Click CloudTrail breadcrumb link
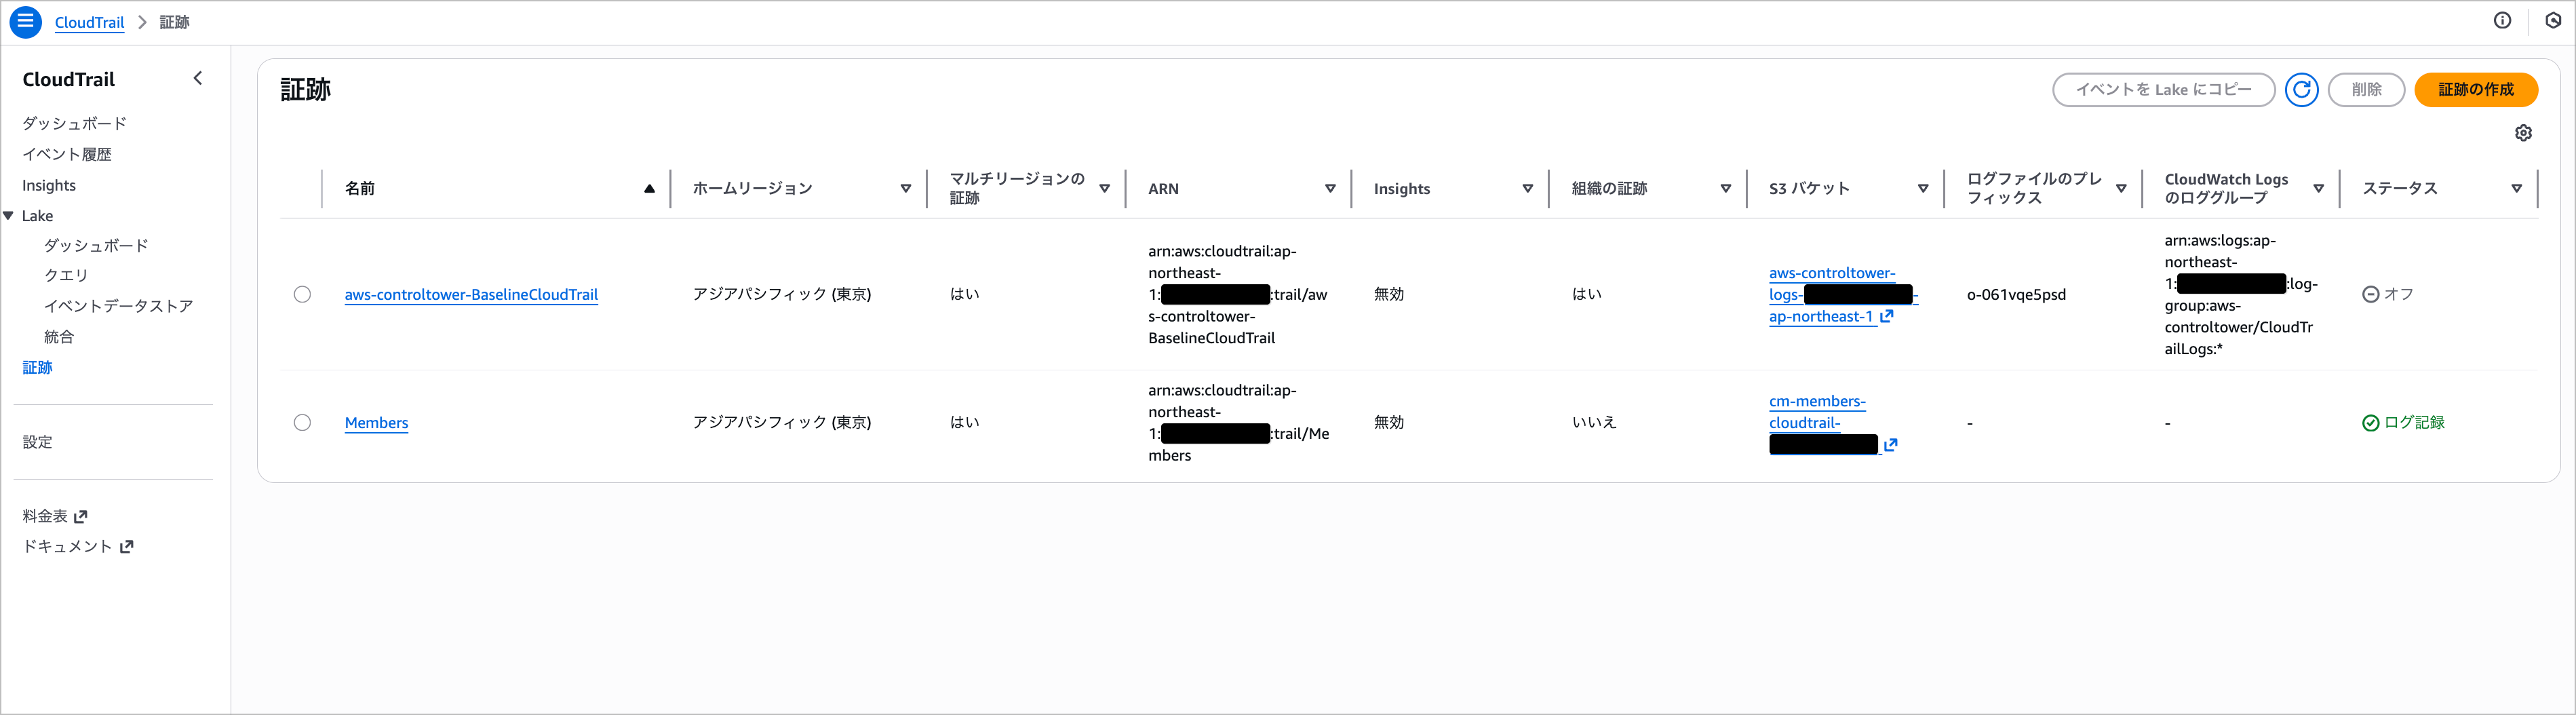Image resolution: width=2576 pixels, height=715 pixels. click(89, 22)
